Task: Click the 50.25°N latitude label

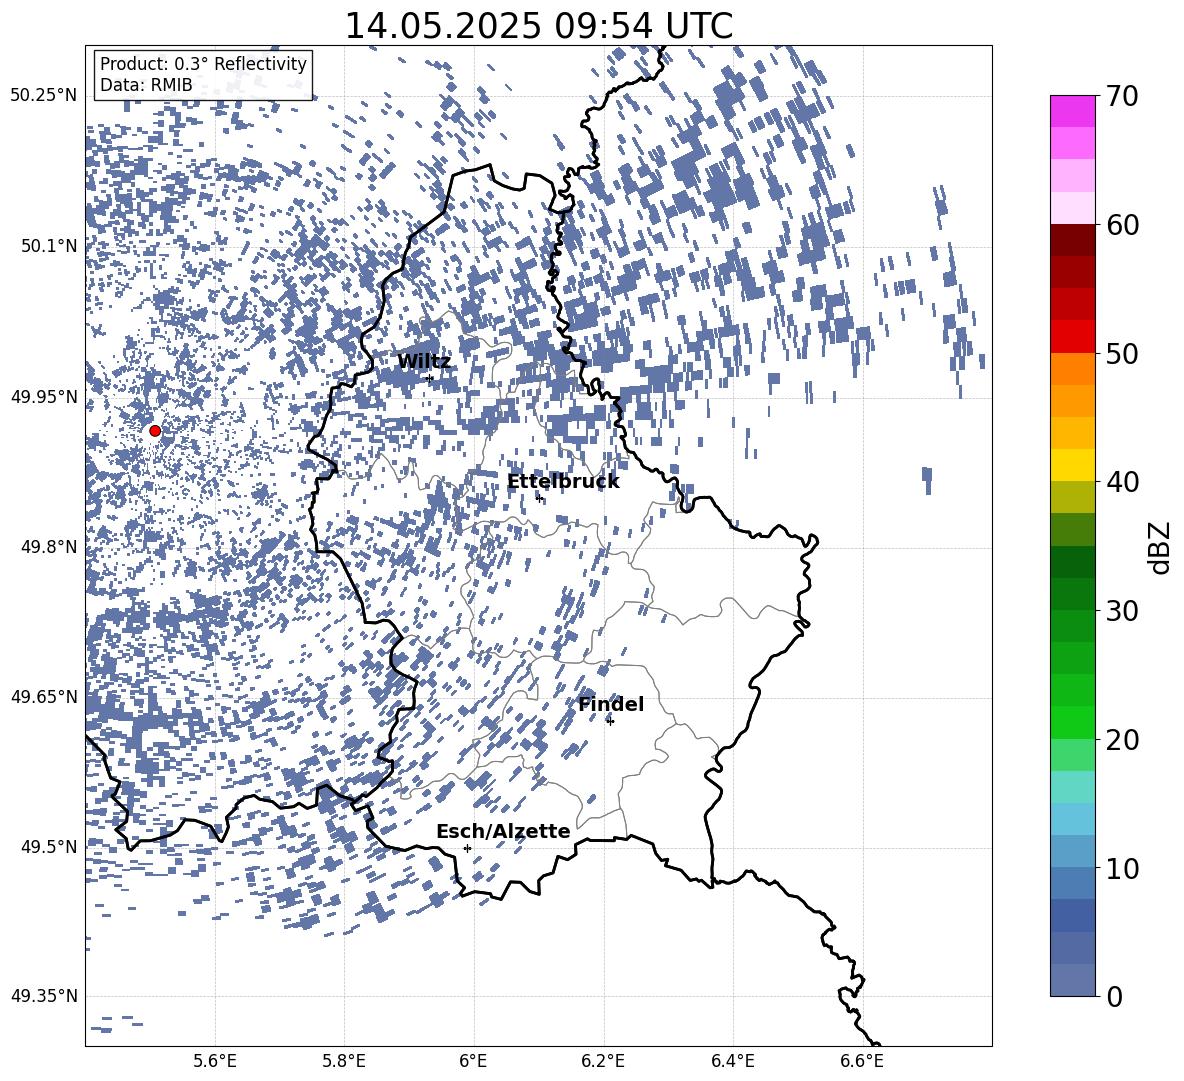Action: [x=44, y=96]
